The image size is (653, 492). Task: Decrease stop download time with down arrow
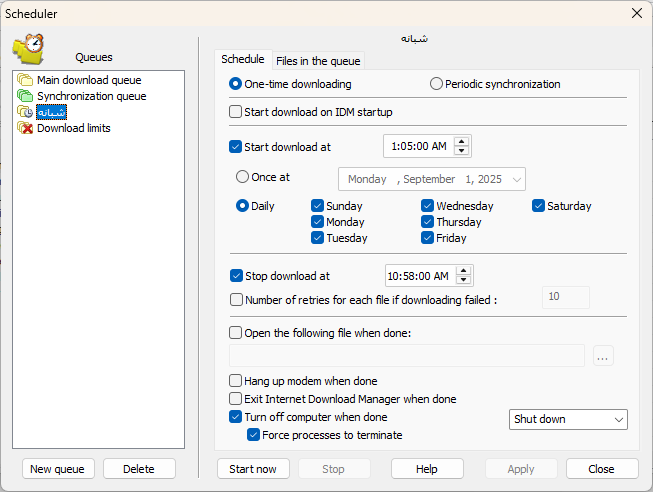click(464, 280)
